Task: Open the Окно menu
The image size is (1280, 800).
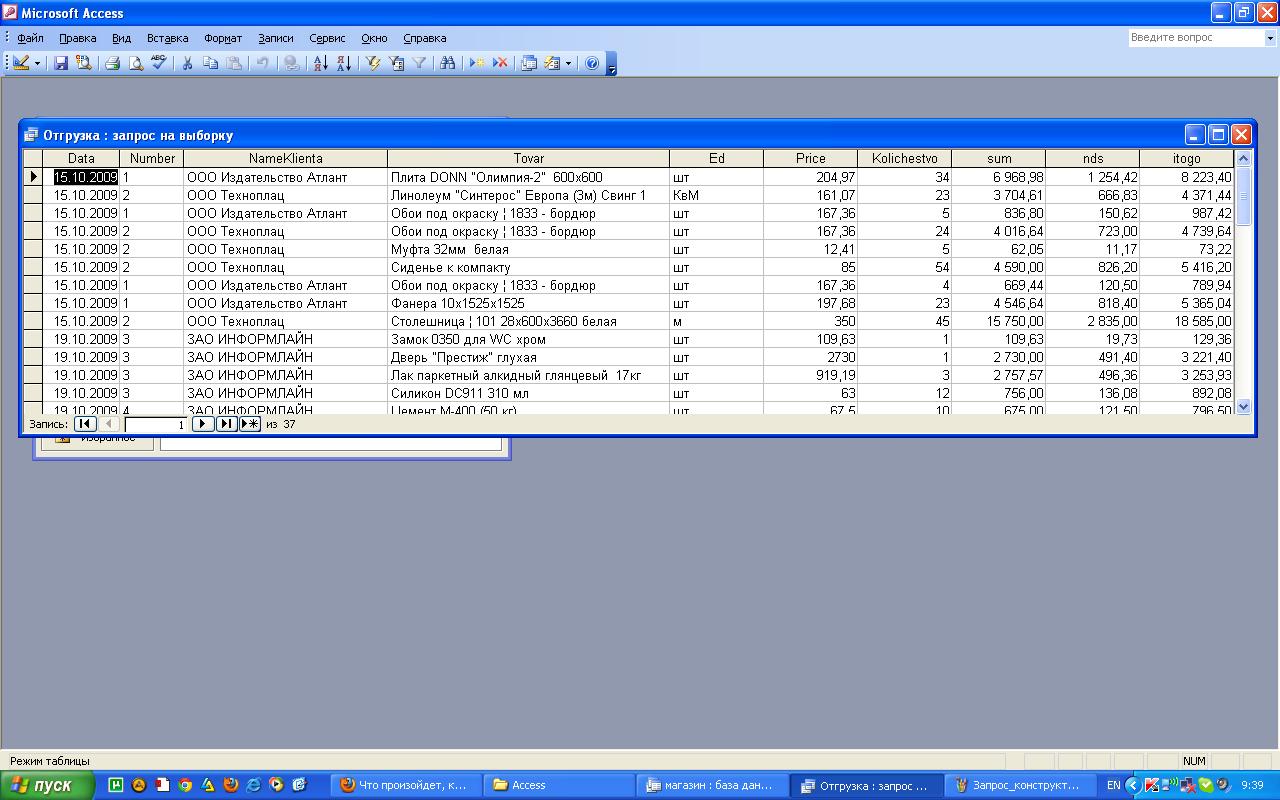Action: 375,38
